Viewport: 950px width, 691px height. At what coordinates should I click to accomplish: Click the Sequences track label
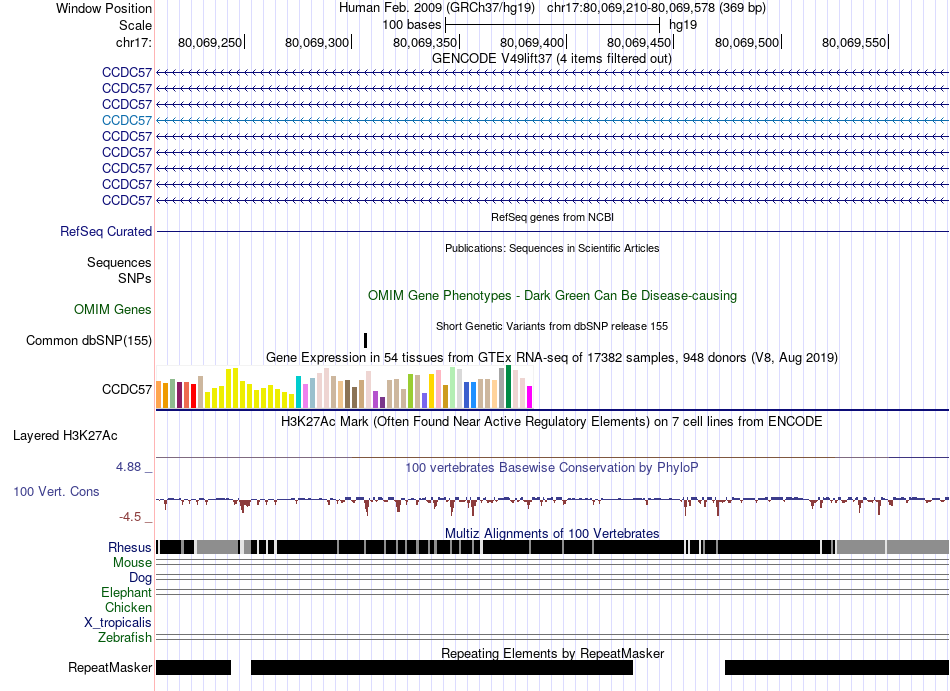tap(119, 262)
